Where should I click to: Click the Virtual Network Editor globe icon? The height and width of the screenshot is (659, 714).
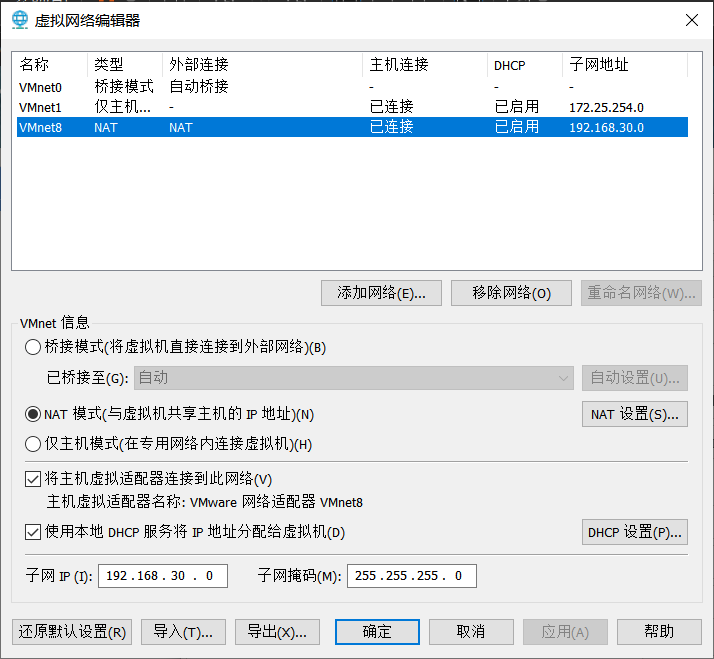coord(21,20)
